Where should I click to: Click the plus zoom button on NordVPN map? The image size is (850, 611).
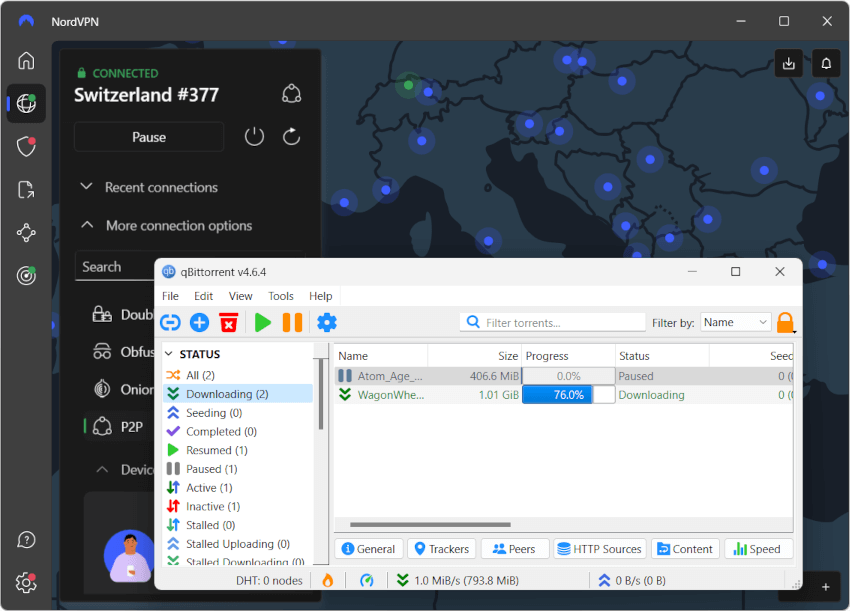(x=825, y=587)
